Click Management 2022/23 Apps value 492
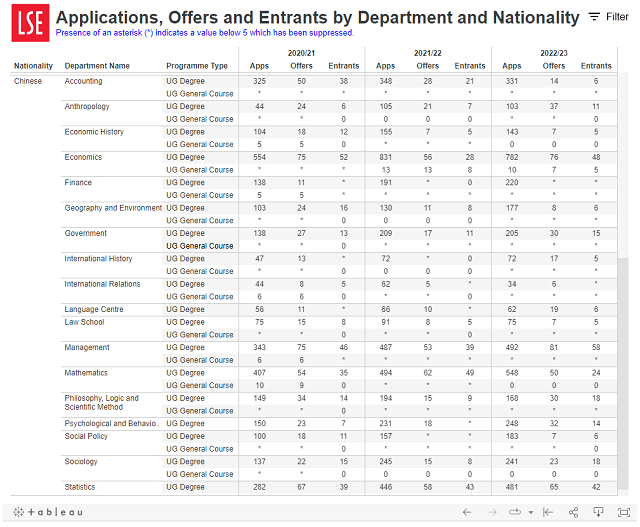This screenshot has width=640, height=527. click(x=512, y=347)
